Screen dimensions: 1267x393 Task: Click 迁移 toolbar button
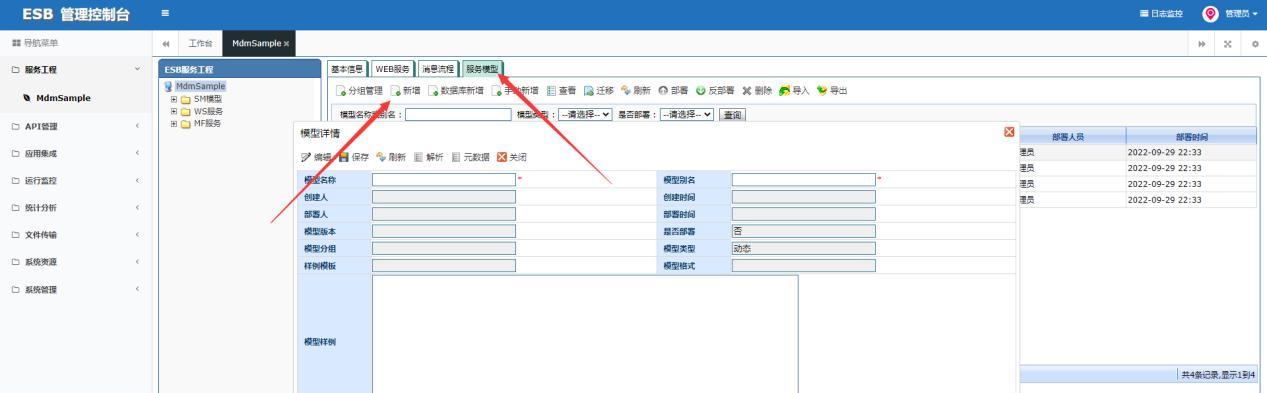pos(598,90)
